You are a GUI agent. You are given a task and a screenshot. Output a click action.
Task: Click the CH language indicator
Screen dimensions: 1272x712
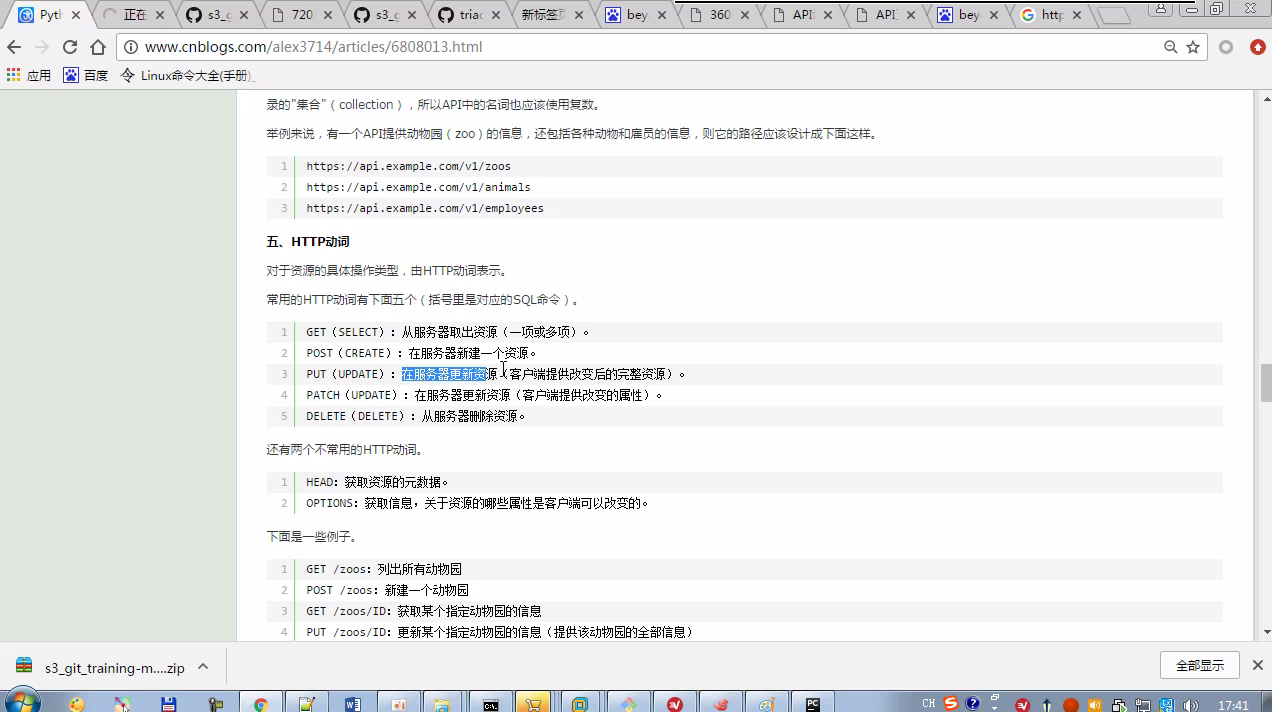click(x=929, y=703)
